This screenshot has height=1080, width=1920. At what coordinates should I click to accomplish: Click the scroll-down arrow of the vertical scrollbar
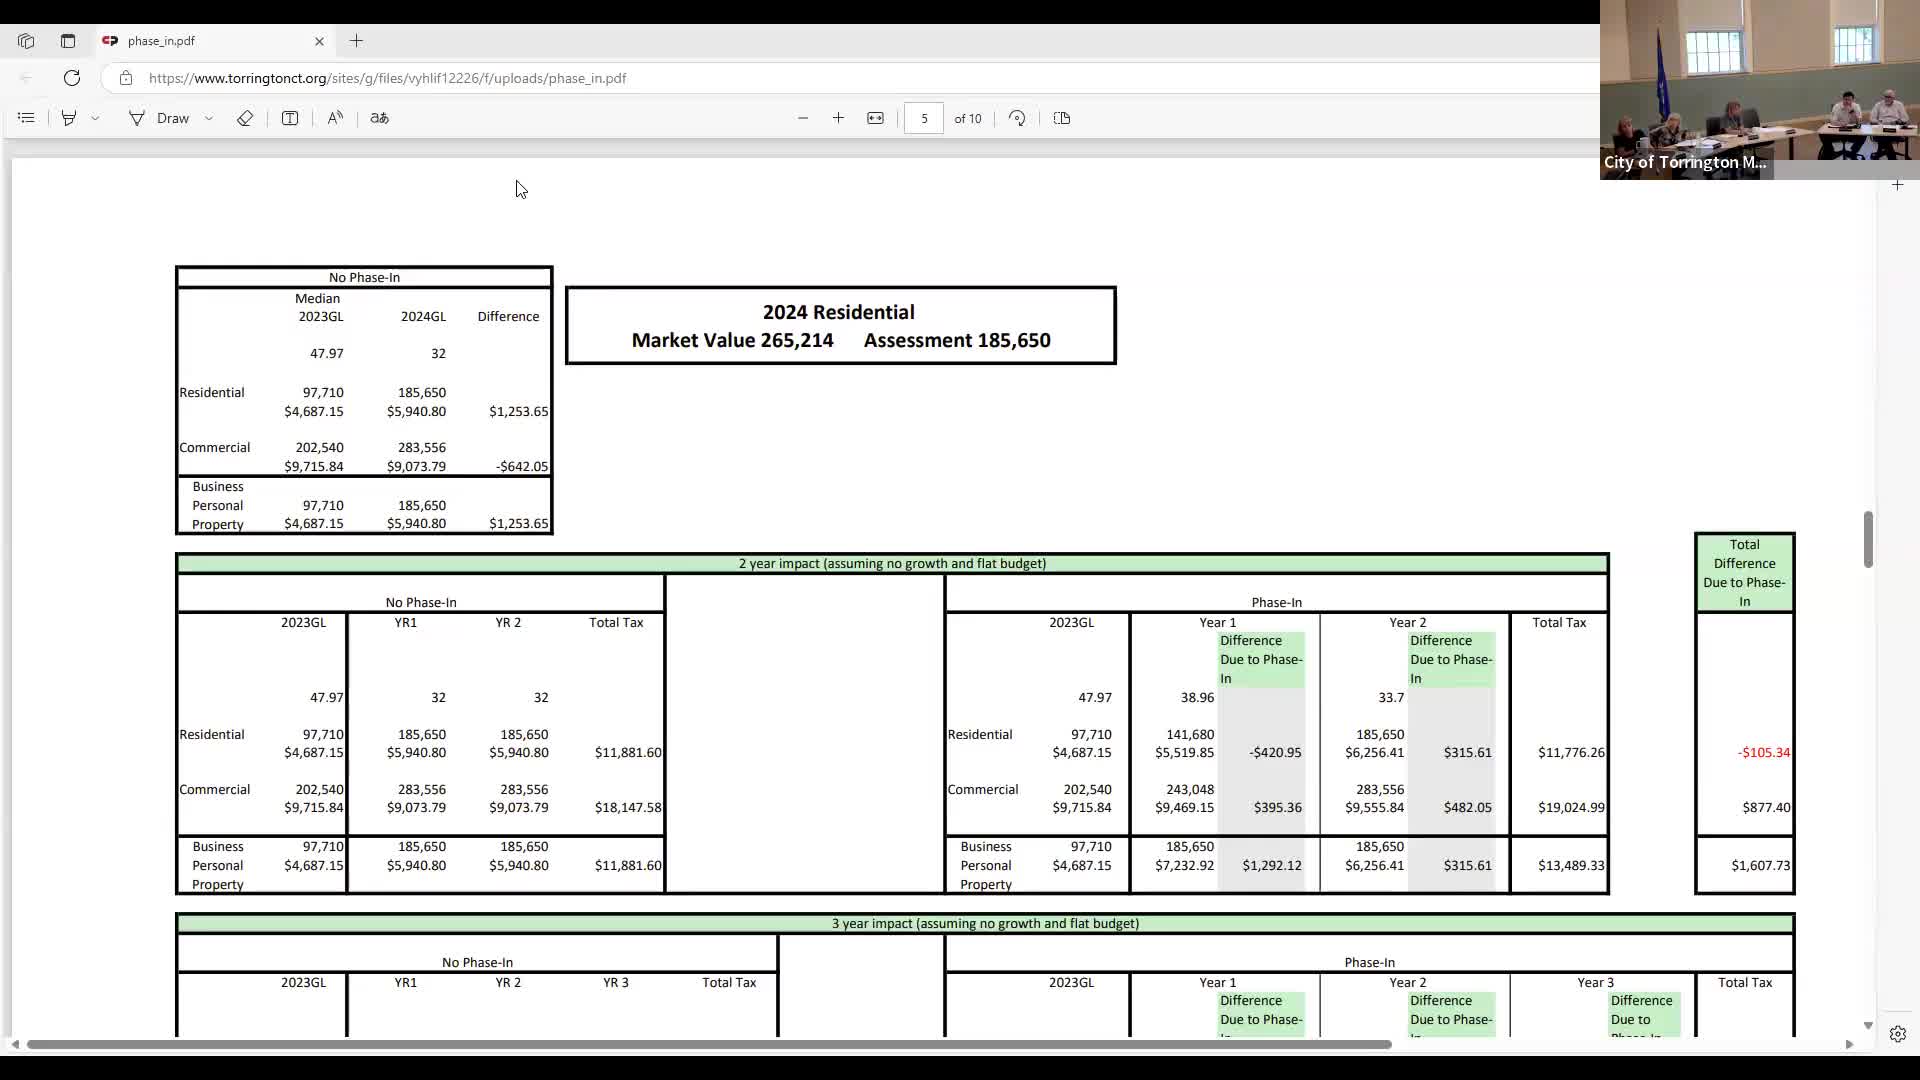[x=1868, y=1025]
